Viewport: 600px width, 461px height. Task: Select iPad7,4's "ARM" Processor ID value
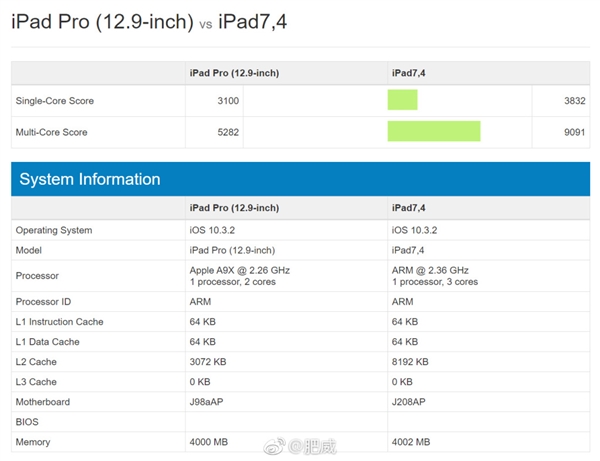click(402, 302)
